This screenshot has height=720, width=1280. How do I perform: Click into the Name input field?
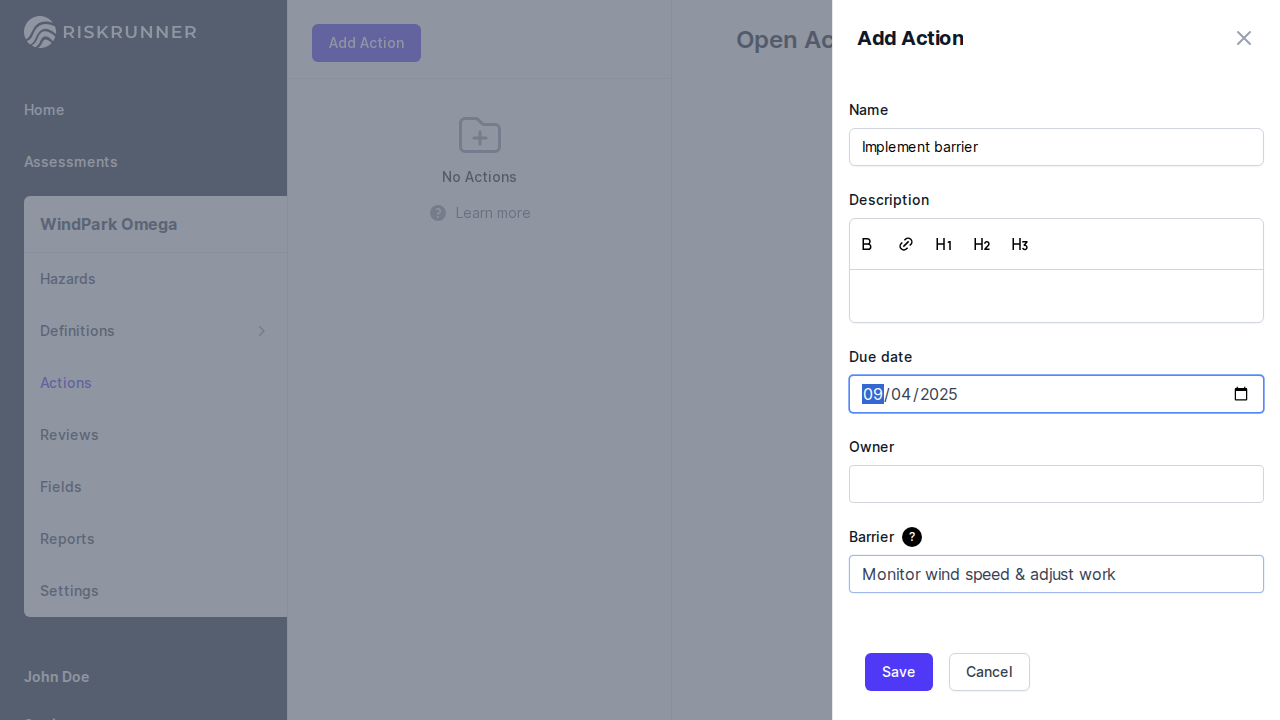[x=1056, y=147]
